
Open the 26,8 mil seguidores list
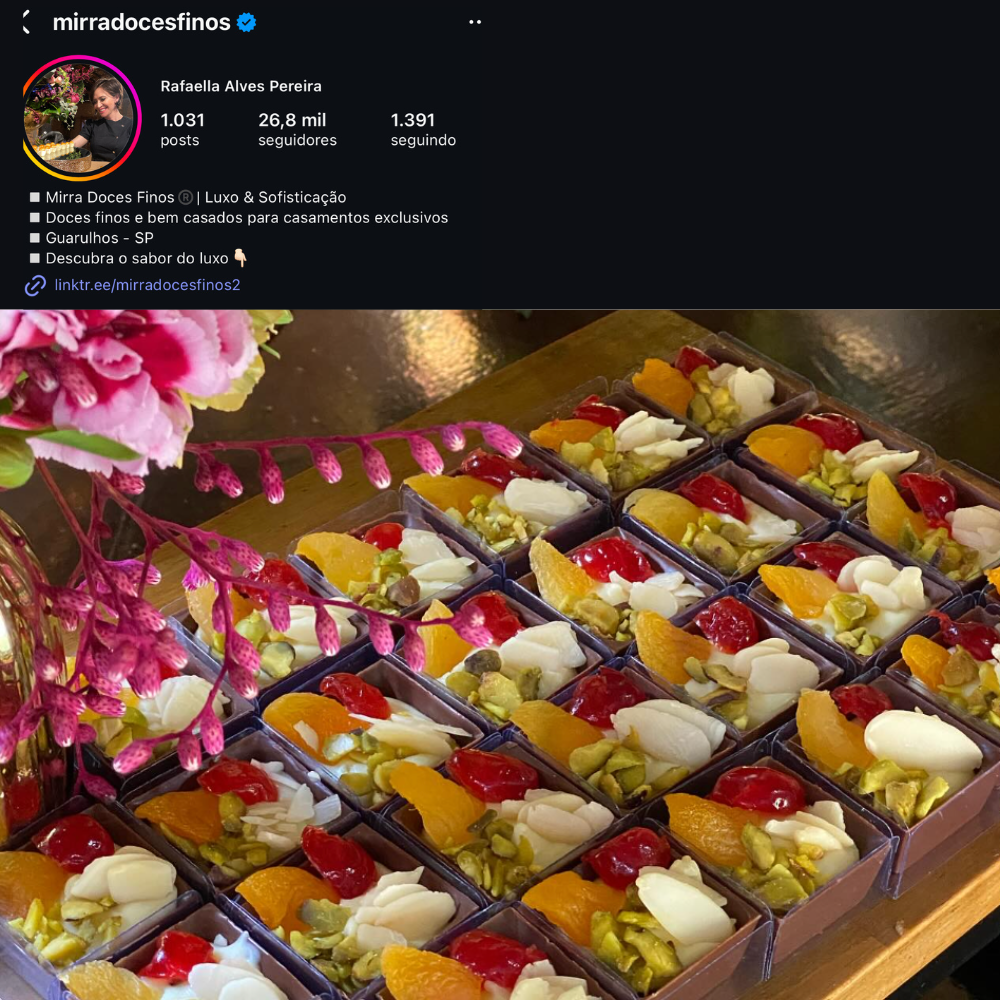pos(297,129)
